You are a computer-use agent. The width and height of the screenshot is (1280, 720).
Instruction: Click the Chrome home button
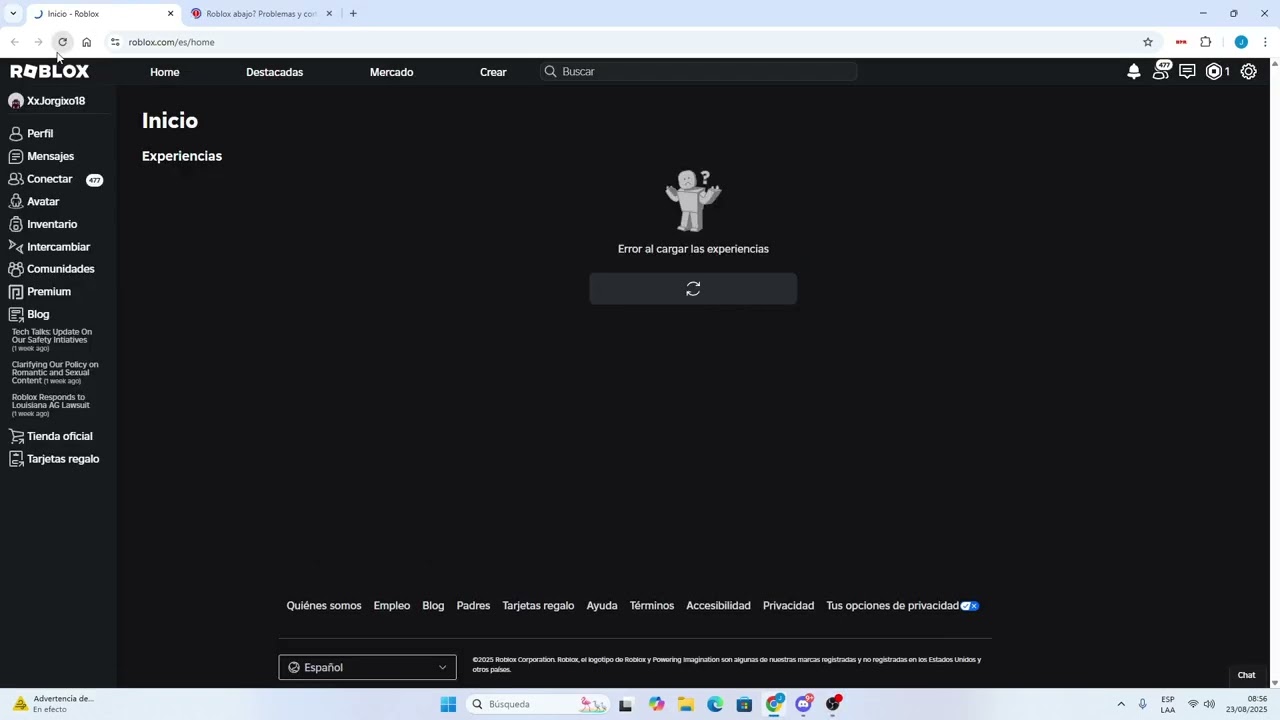click(x=86, y=42)
